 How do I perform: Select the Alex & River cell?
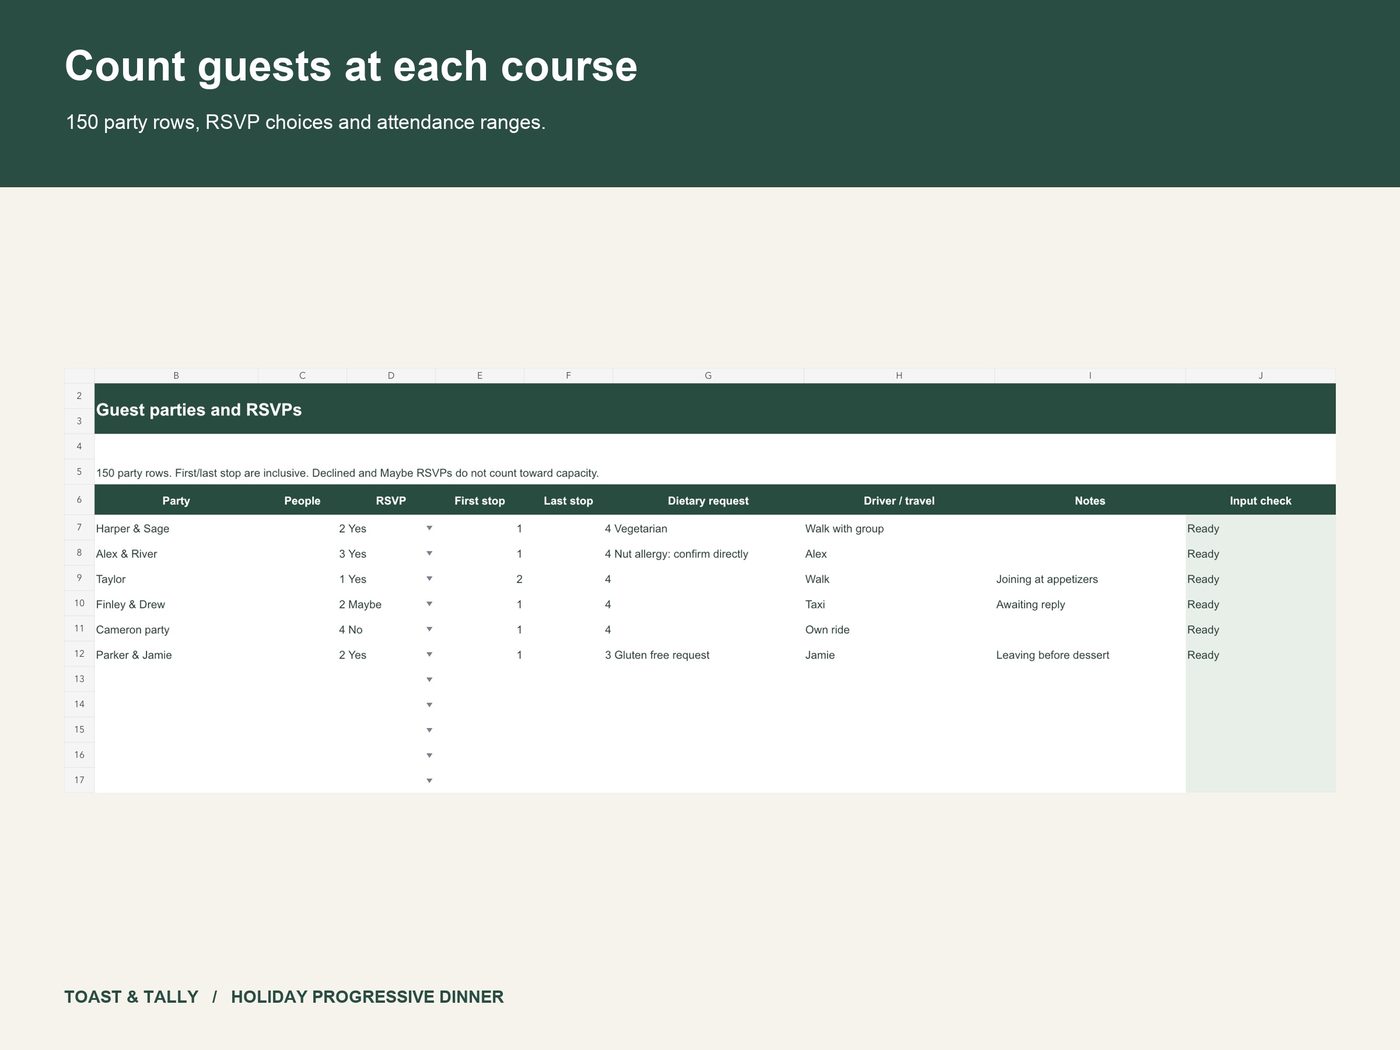176,554
